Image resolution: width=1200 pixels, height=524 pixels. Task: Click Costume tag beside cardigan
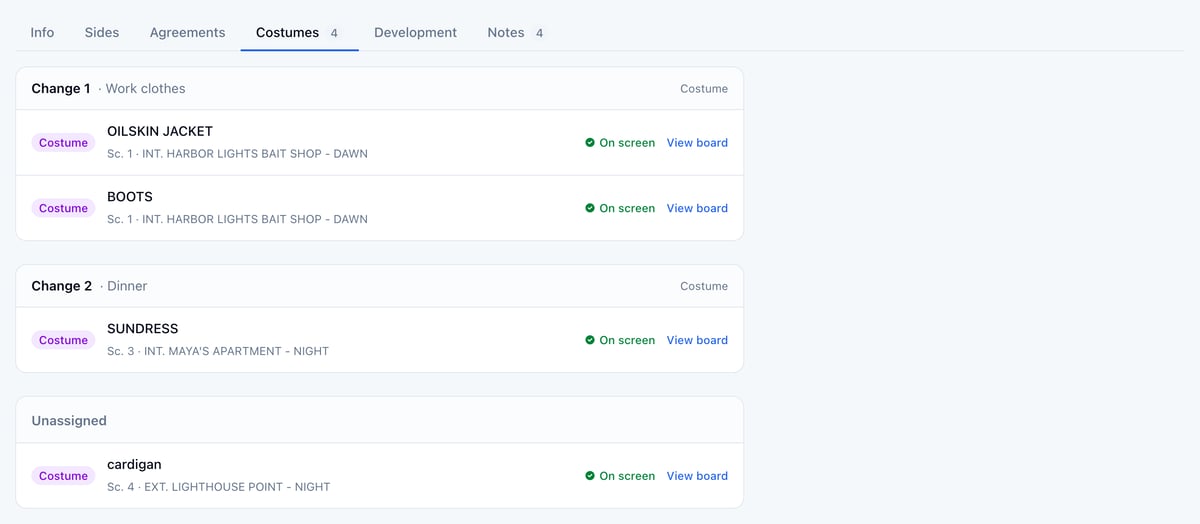coord(63,476)
